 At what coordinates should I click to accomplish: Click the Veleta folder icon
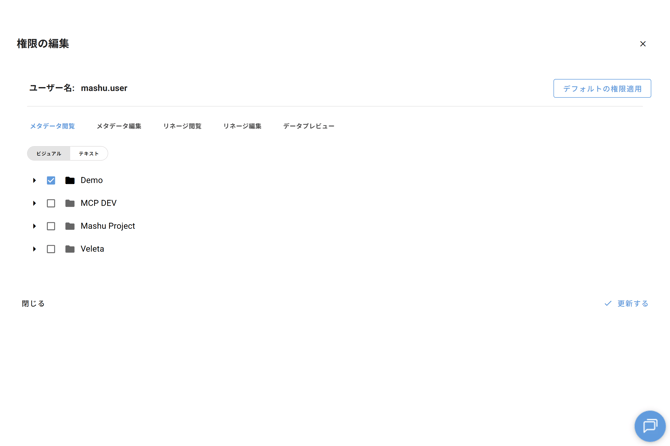coord(70,250)
